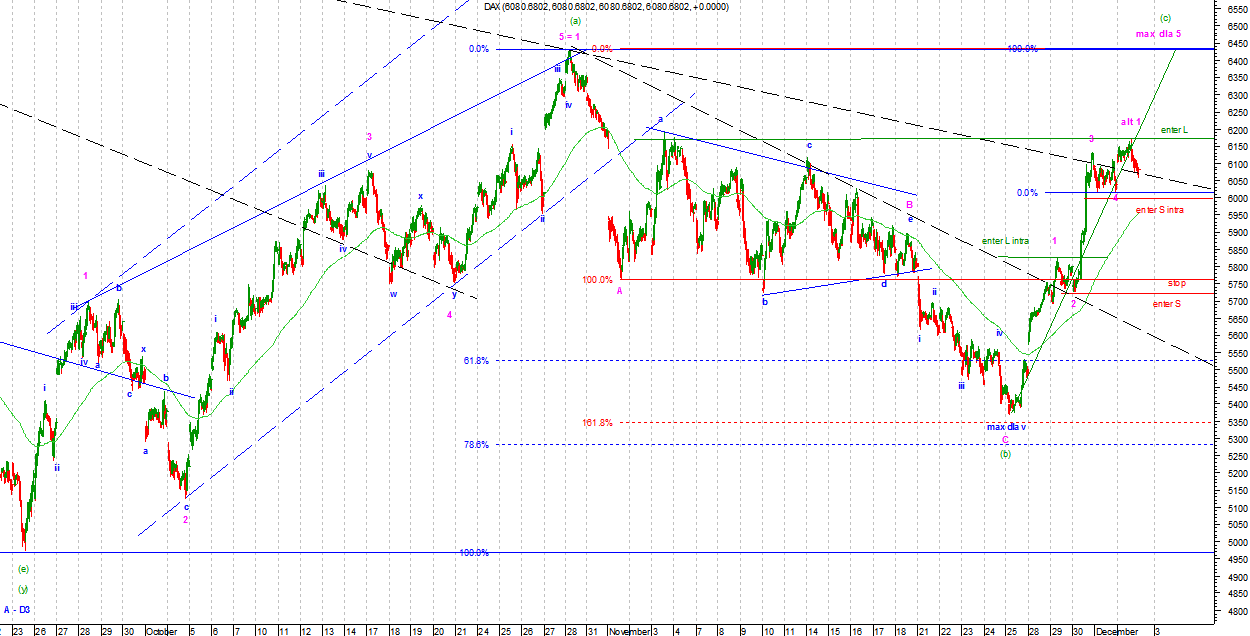This screenshot has height=636, width=1250.
Task: Click the 'stop' level label
Action: (x=1175, y=283)
